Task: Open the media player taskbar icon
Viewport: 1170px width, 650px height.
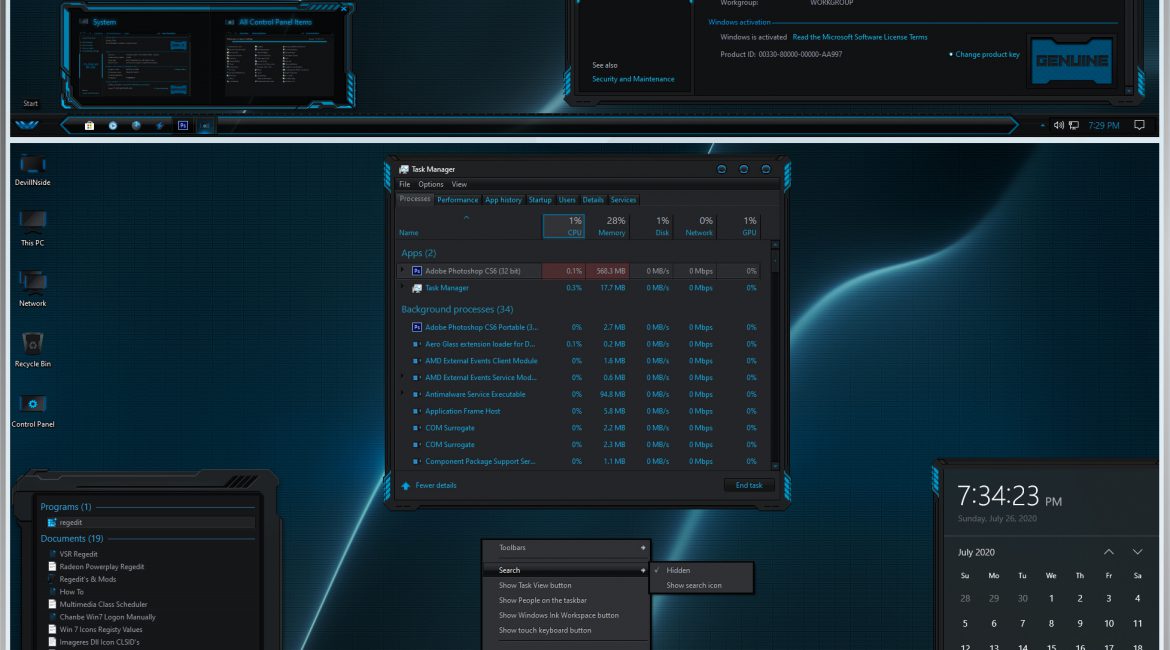Action: pos(113,125)
